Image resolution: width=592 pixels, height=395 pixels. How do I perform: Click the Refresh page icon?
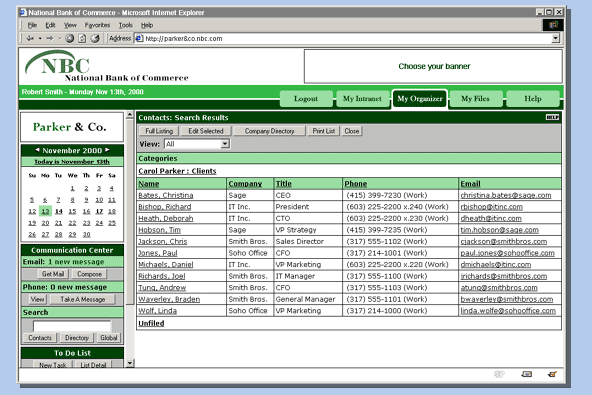[x=82, y=38]
